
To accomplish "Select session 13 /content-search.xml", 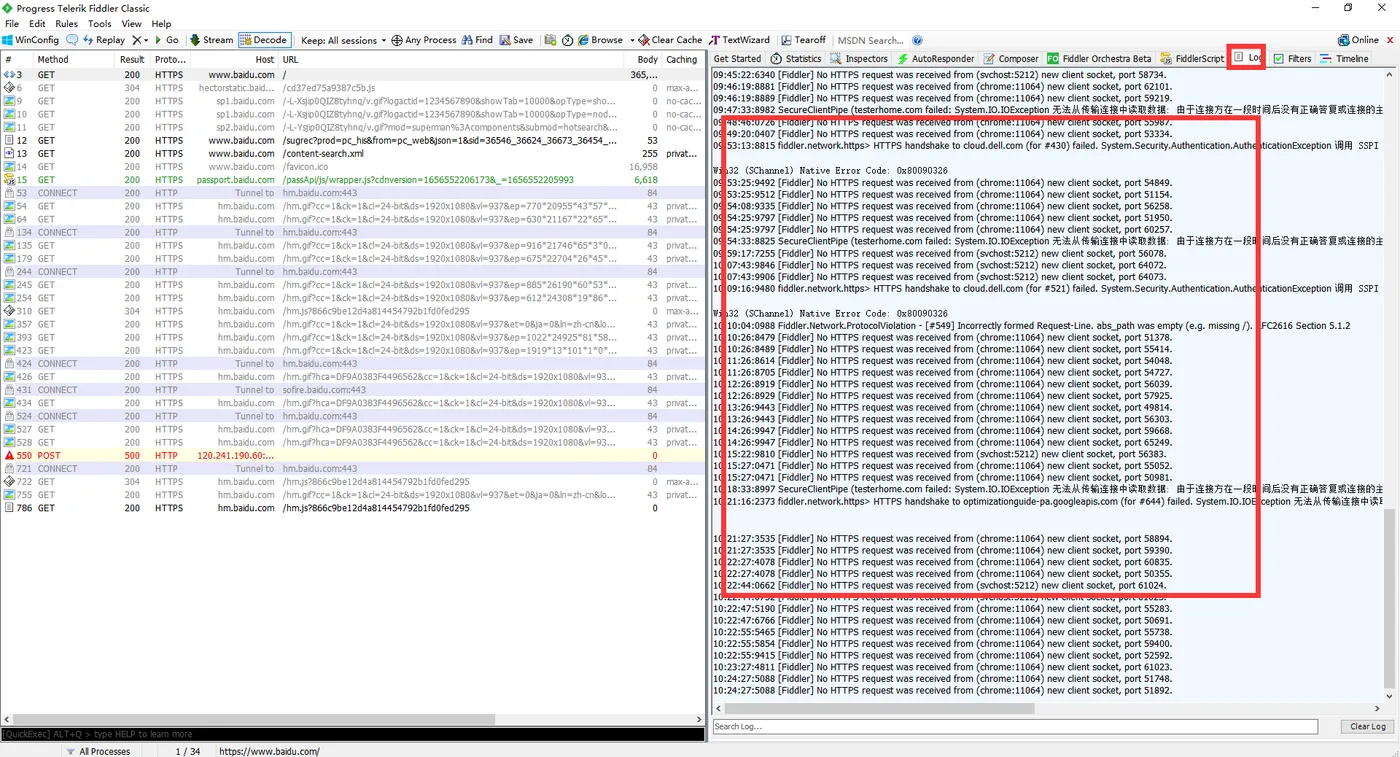I will pos(351,154).
